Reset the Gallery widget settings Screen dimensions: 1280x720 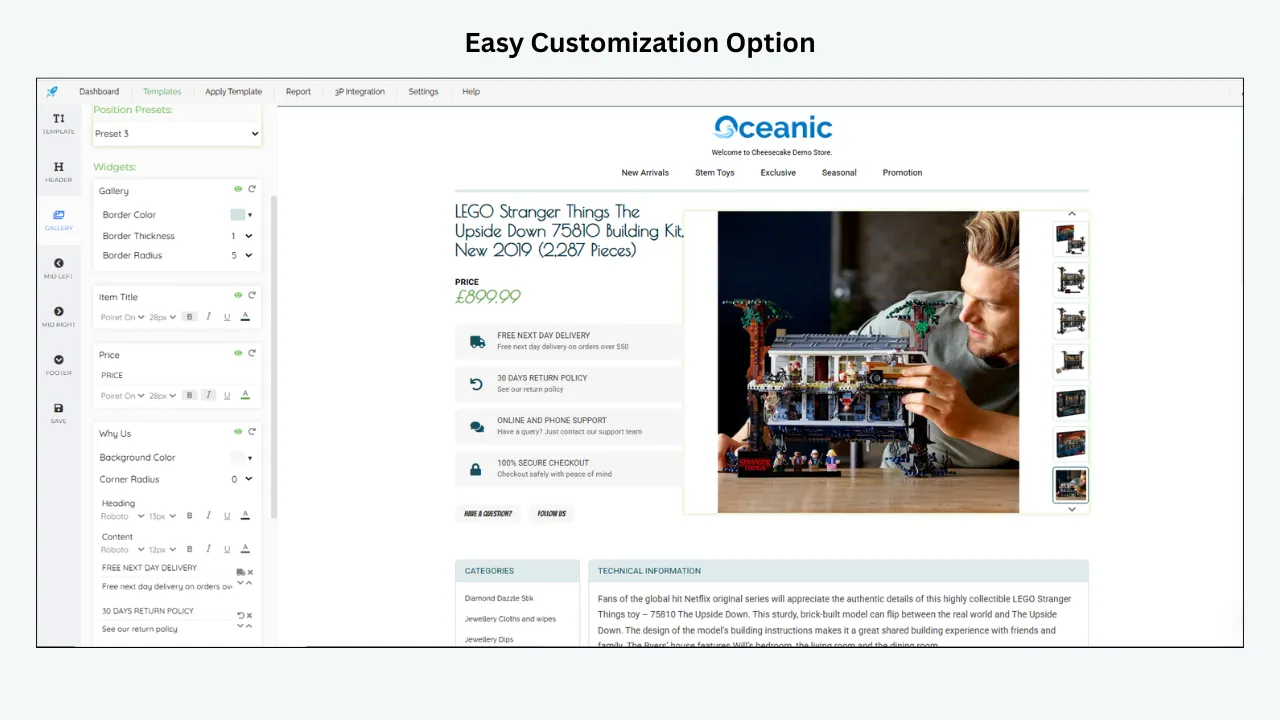pyautogui.click(x=252, y=189)
